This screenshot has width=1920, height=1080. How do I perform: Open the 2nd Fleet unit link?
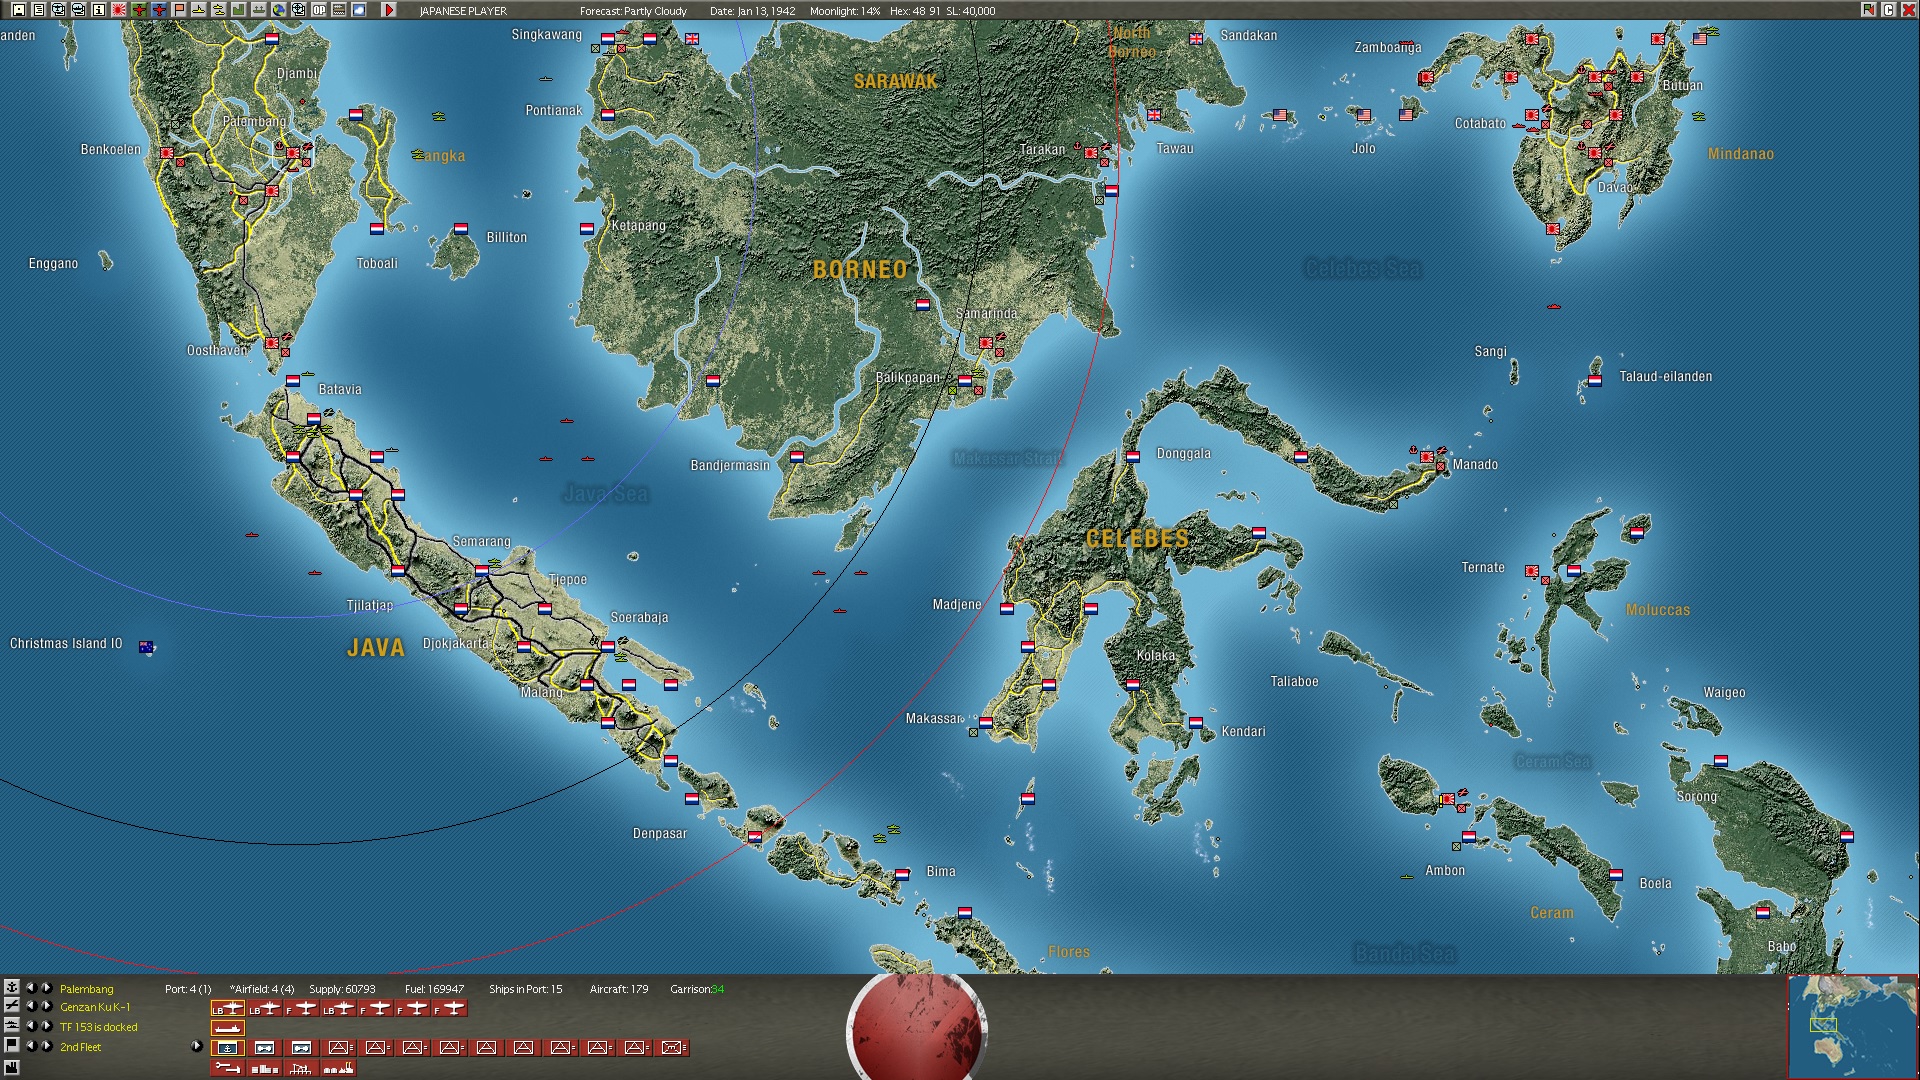(x=81, y=1047)
